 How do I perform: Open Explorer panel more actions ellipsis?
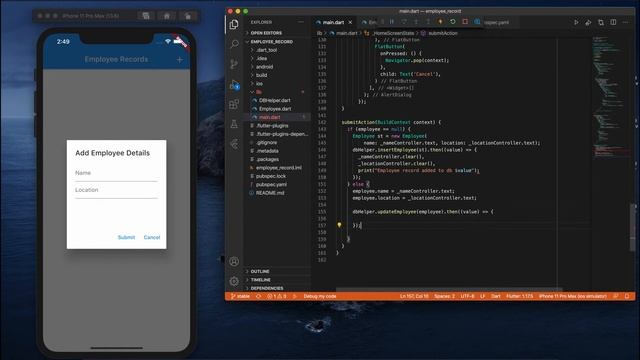pyautogui.click(x=301, y=22)
